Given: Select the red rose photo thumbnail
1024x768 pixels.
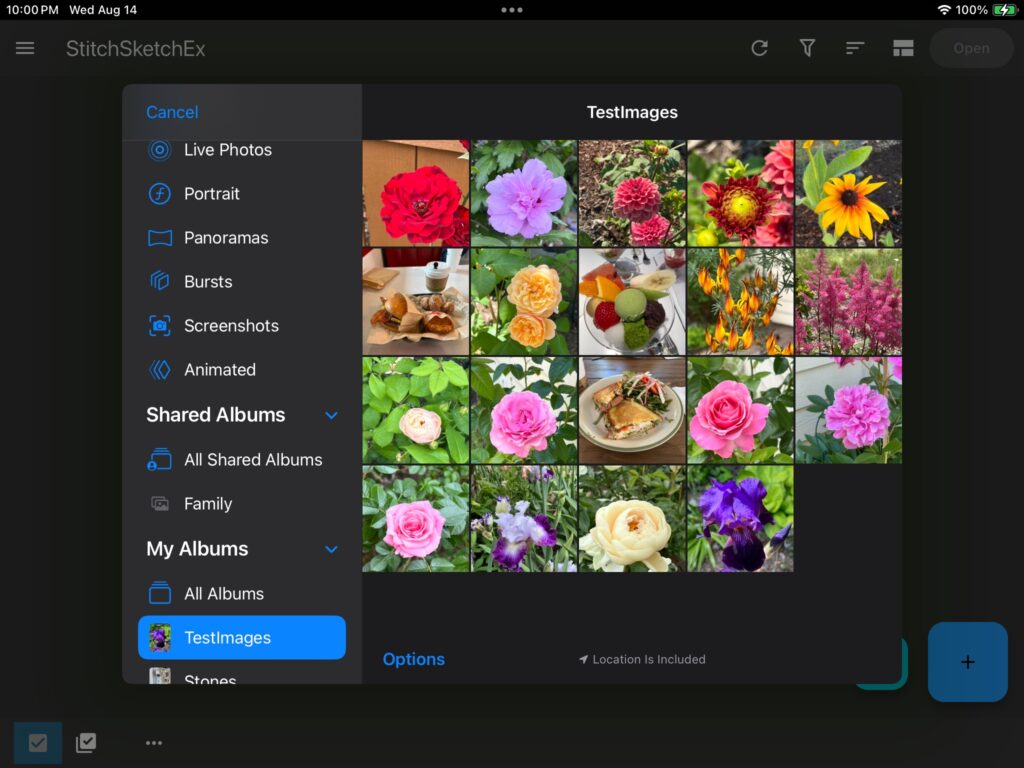Looking at the screenshot, I should tap(415, 193).
